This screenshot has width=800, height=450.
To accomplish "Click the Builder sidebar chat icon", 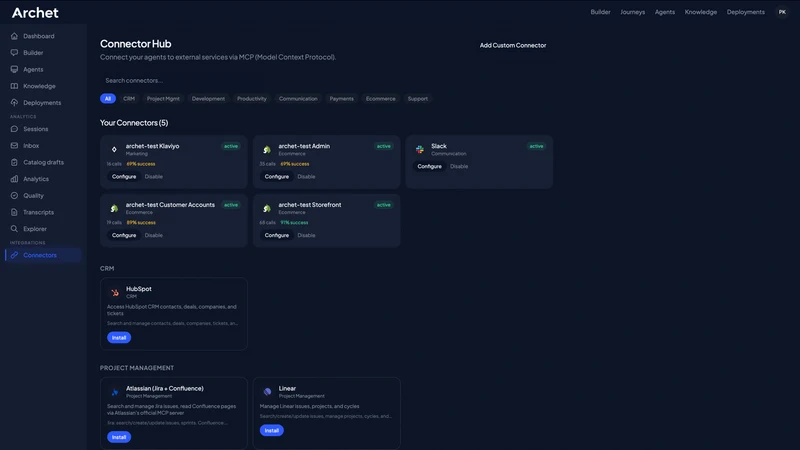I will coord(14,53).
